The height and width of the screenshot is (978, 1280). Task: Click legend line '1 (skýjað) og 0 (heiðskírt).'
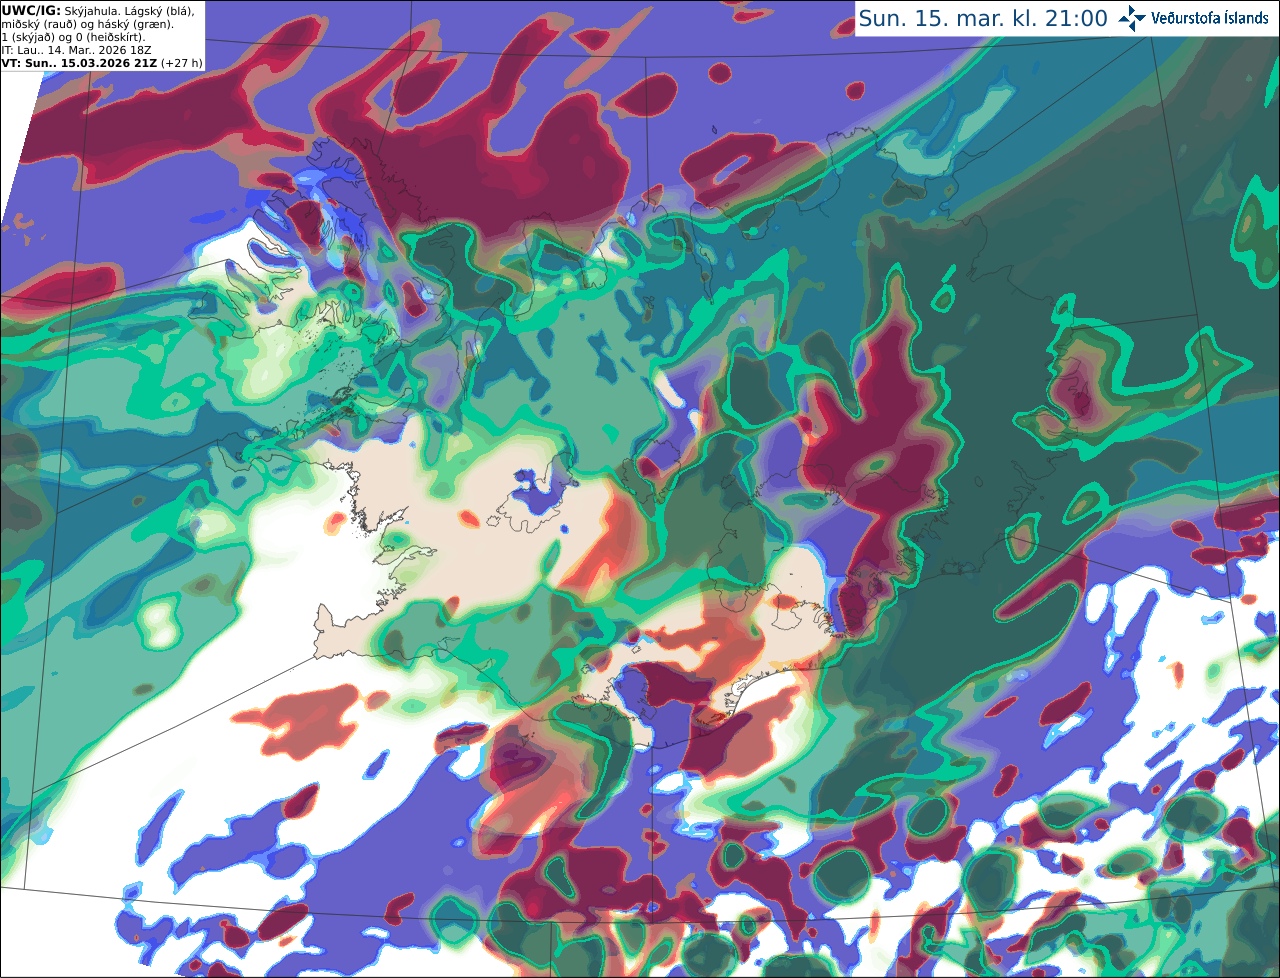[73, 37]
